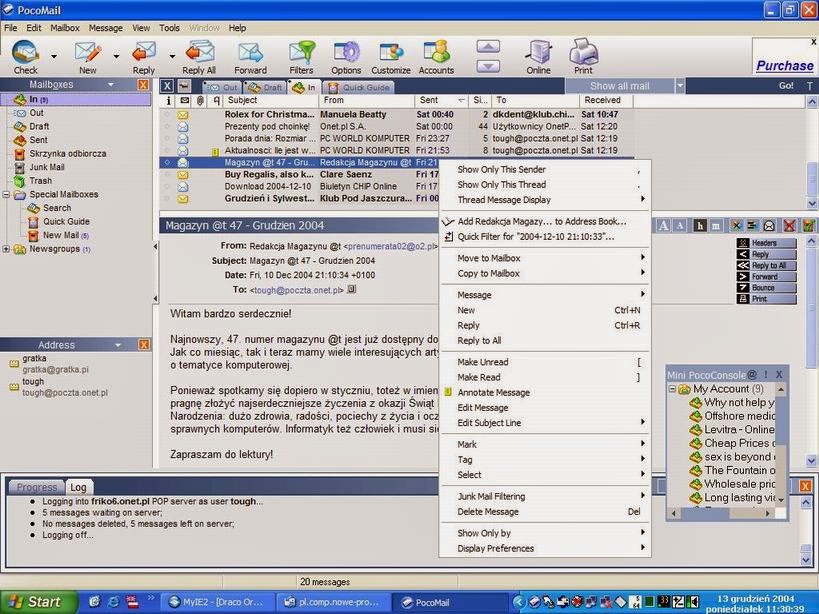Open the File menu

click(x=10, y=28)
